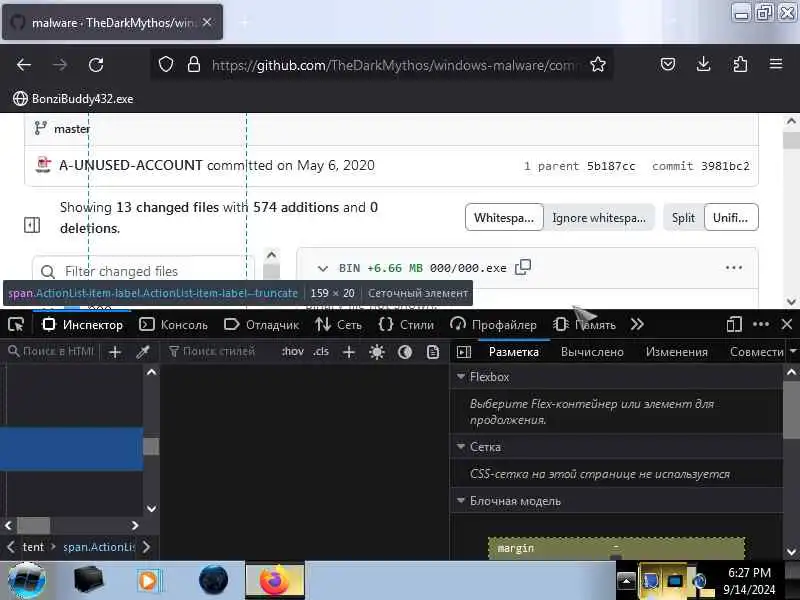
Task: Toggle responsive design mode icon
Action: pos(734,324)
